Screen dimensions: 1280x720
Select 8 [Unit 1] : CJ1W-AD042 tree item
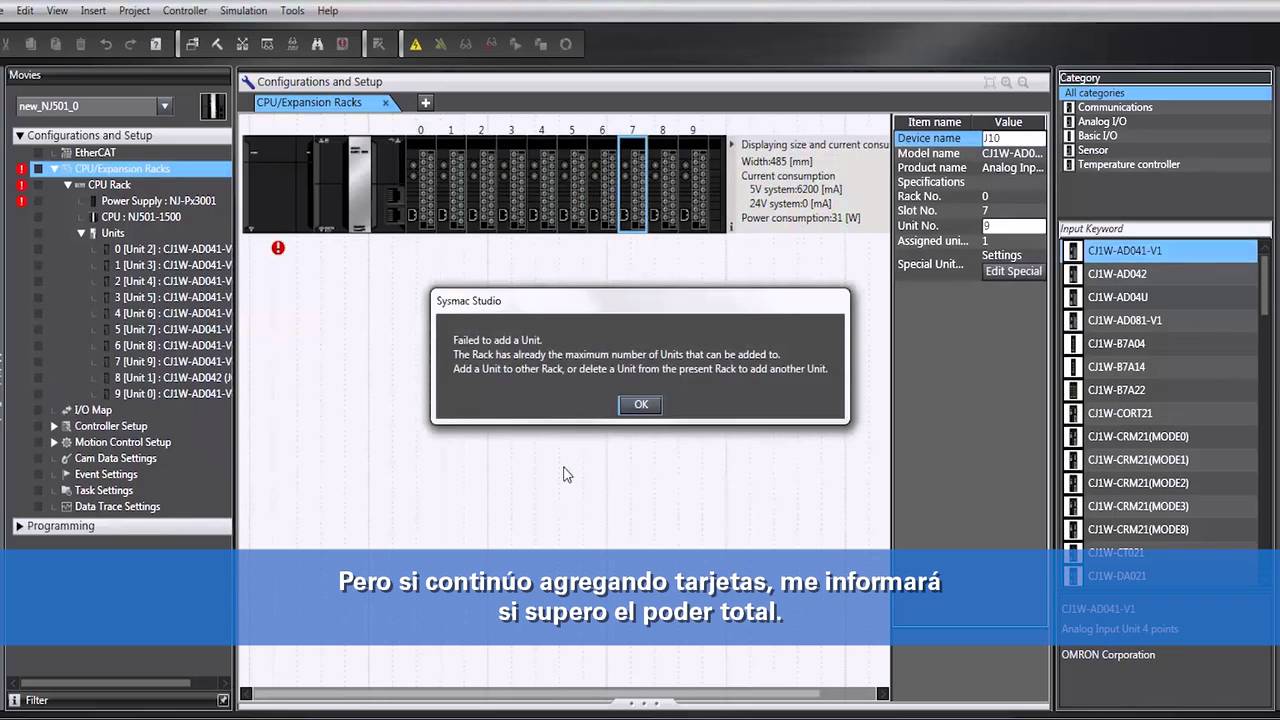173,378
